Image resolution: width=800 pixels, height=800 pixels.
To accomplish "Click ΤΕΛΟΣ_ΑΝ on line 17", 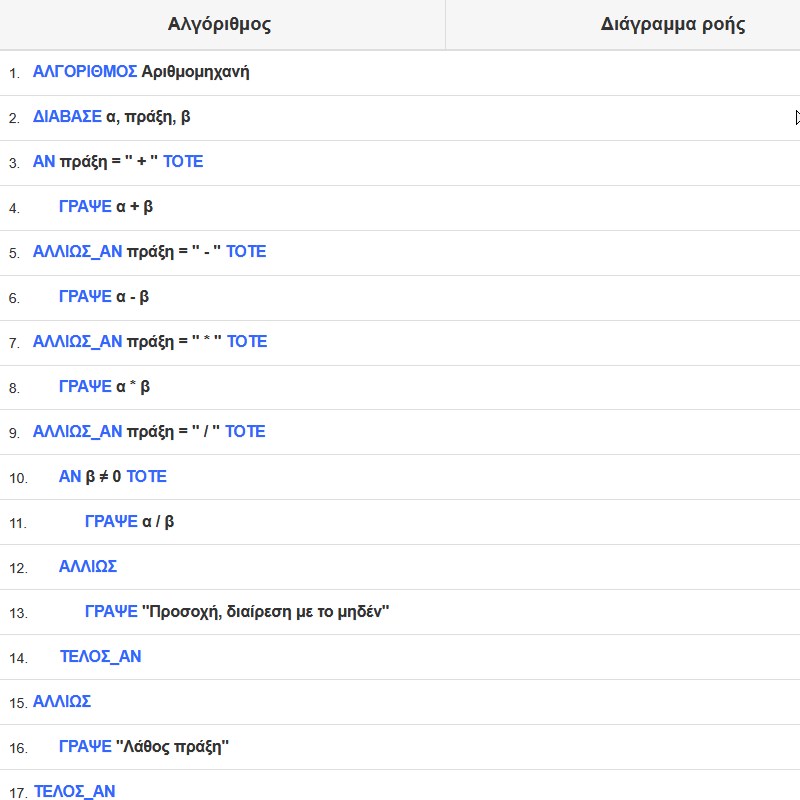I will point(74,791).
